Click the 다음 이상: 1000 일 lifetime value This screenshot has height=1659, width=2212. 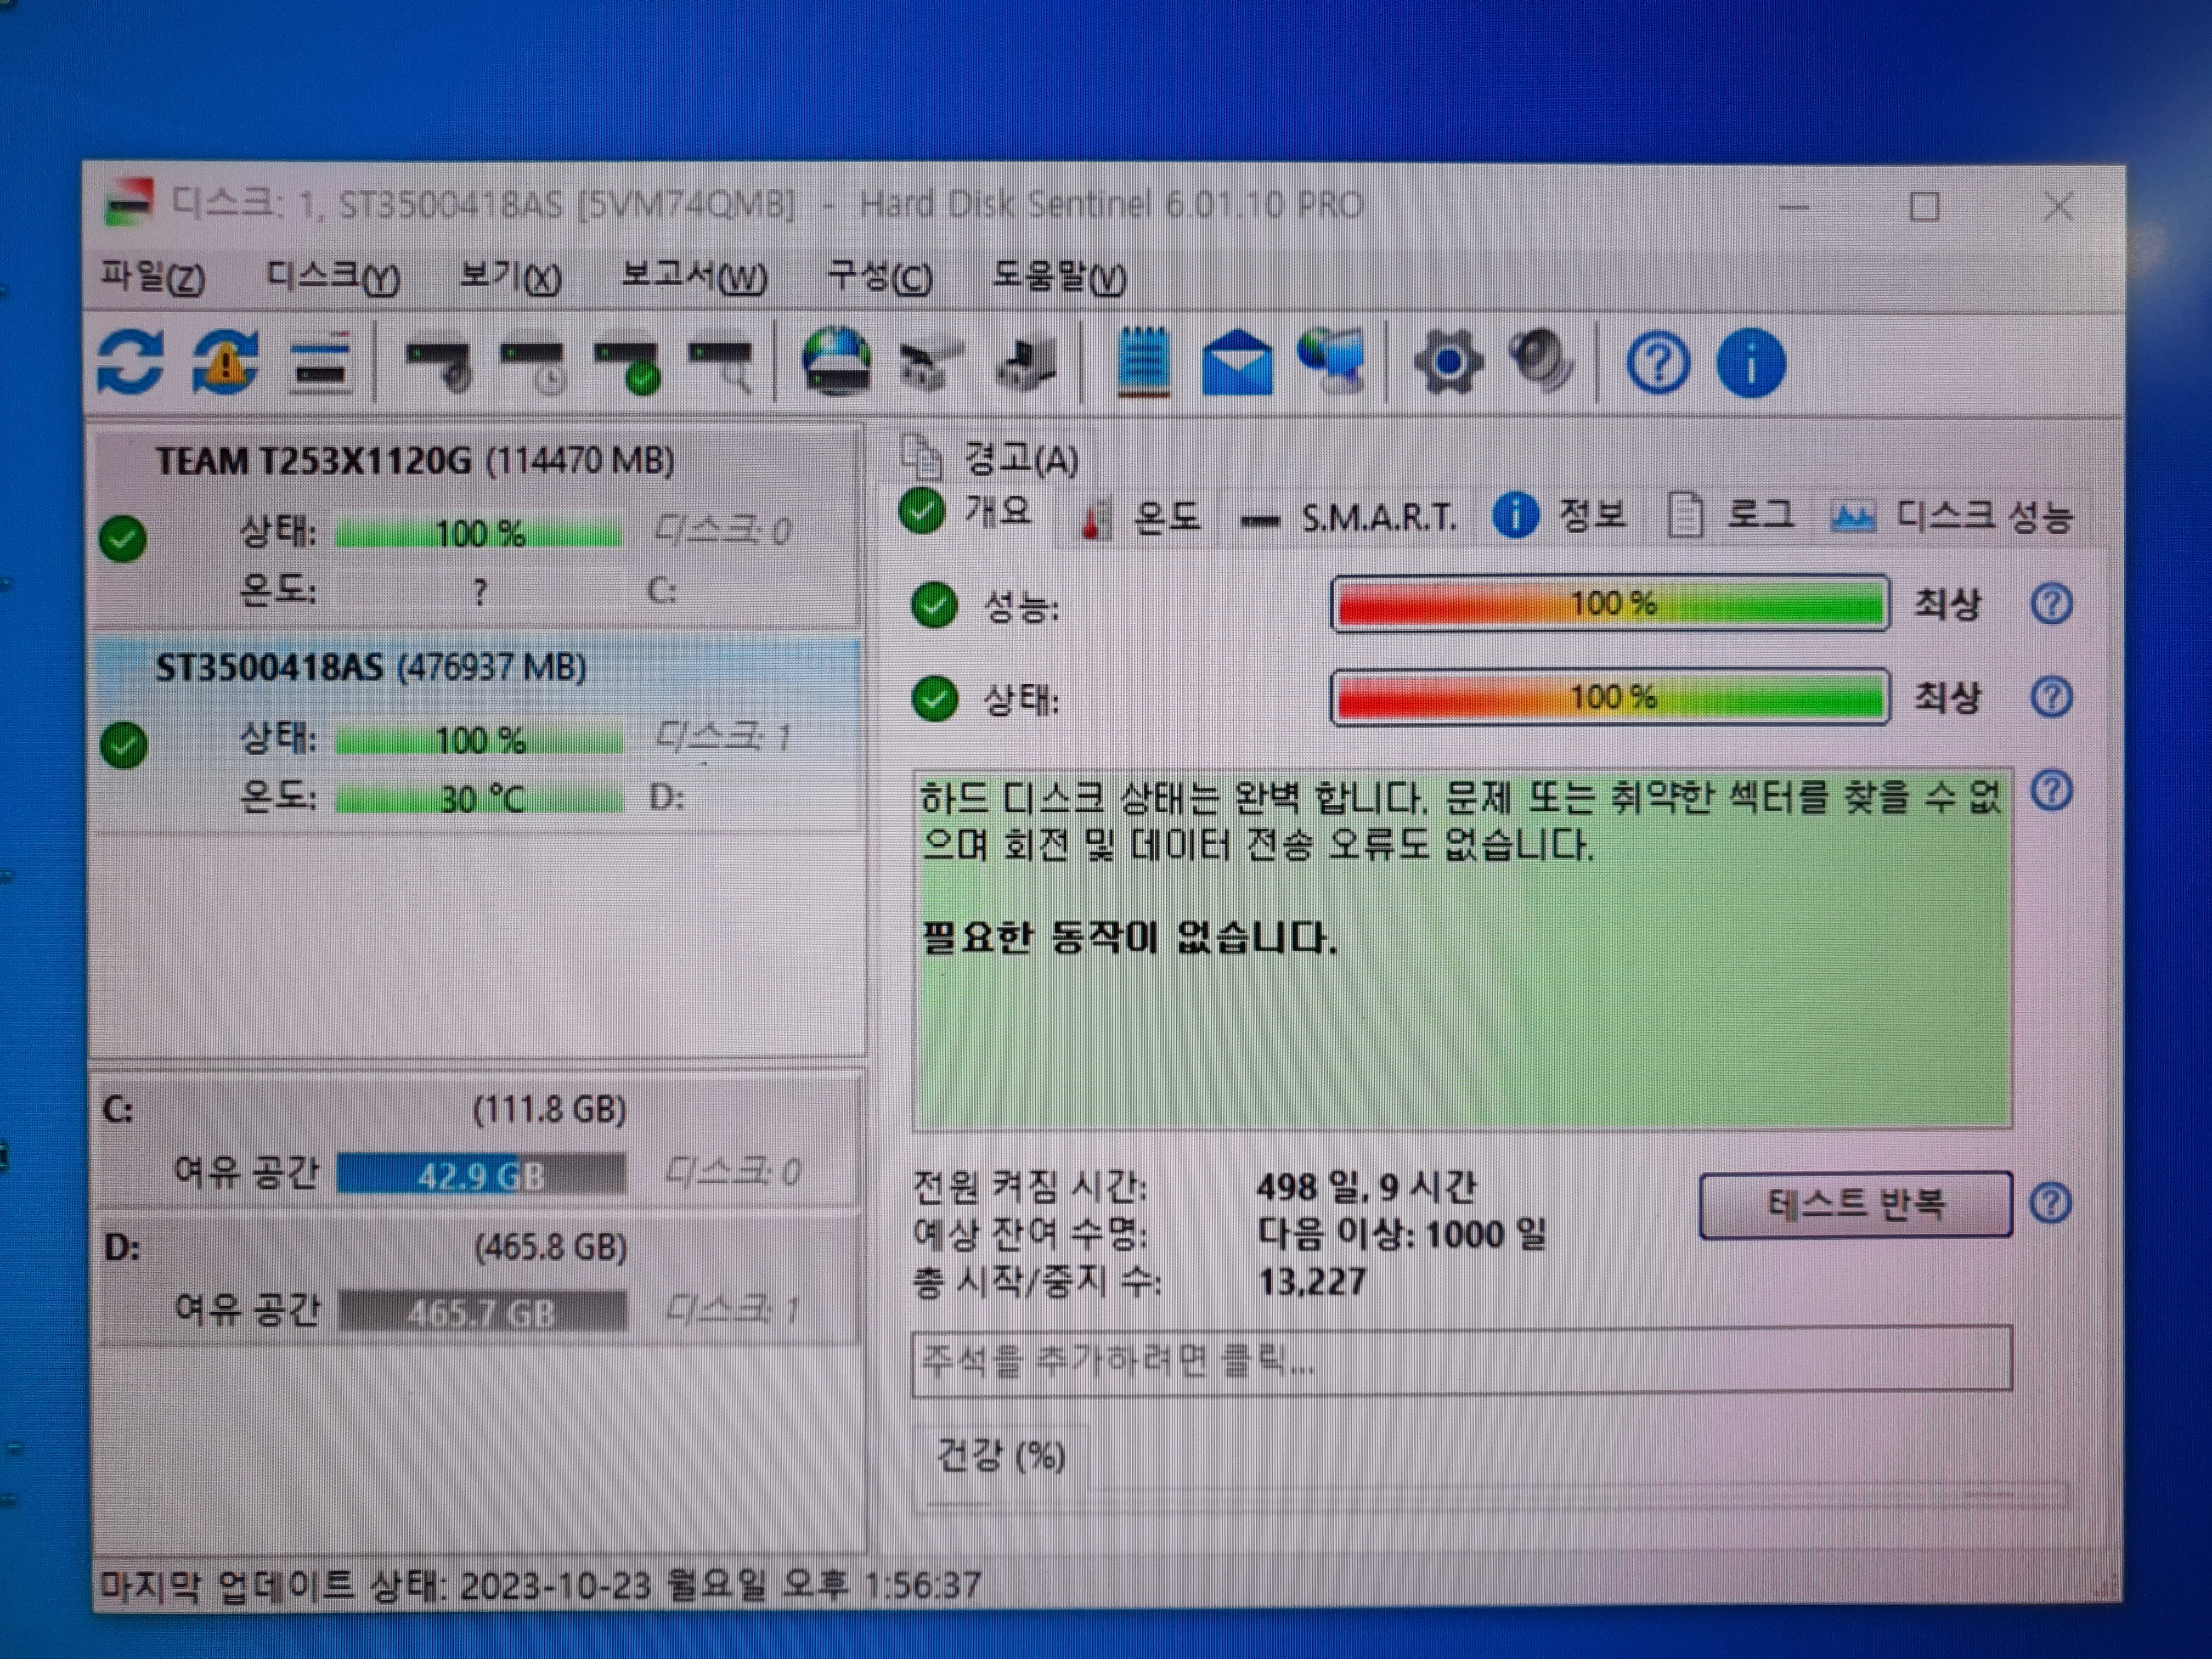(1402, 1235)
